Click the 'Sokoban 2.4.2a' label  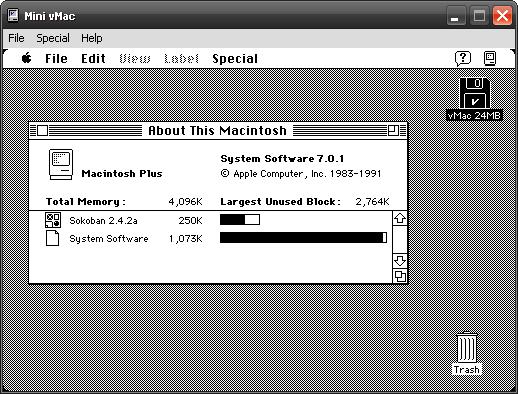[x=103, y=221]
